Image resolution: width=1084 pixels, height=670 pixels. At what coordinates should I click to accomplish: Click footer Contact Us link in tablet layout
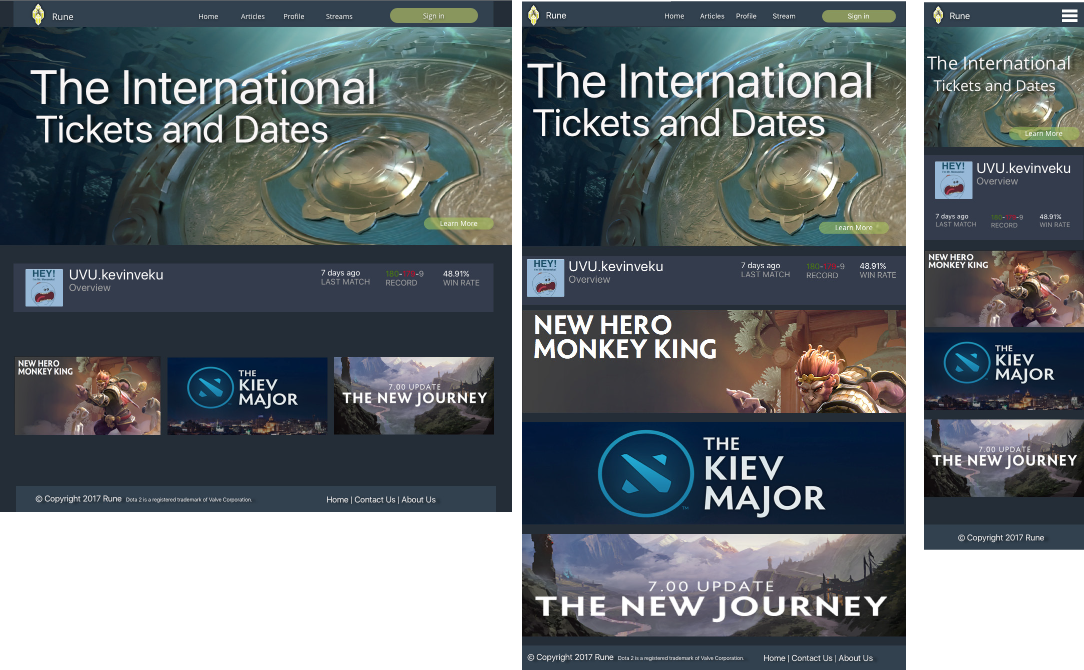click(x=812, y=658)
